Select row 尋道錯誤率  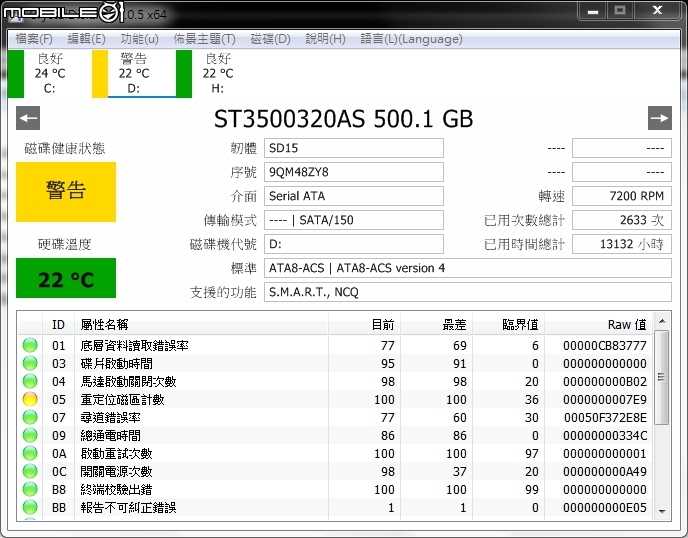pos(336,417)
